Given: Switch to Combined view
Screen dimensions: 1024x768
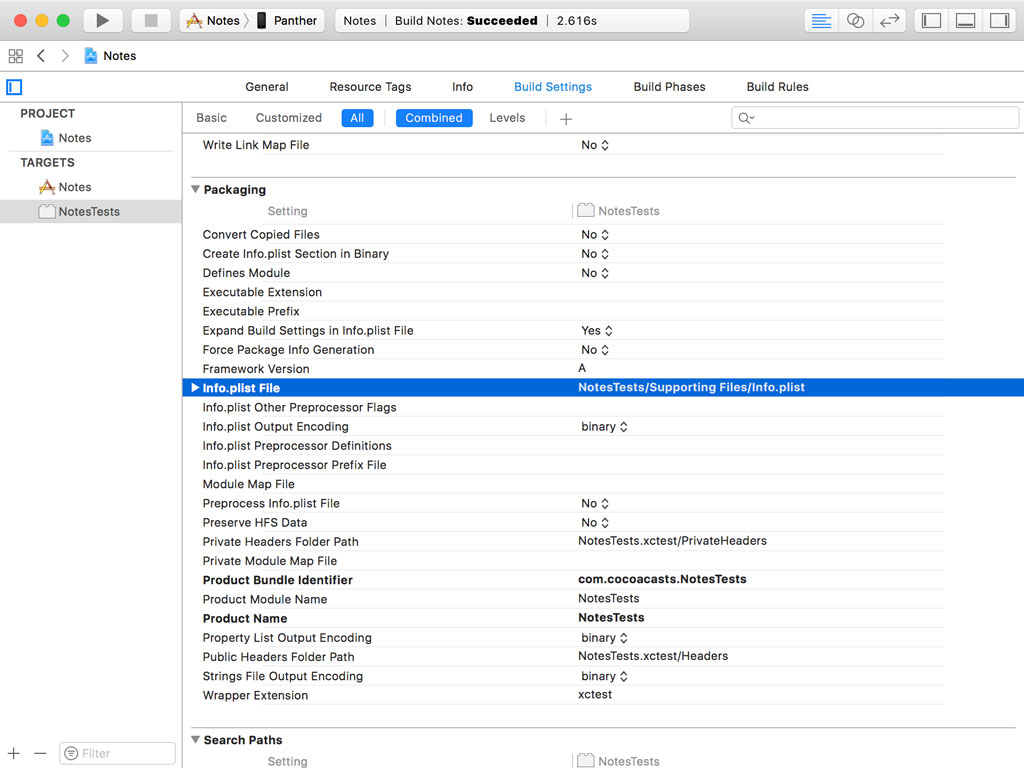Looking at the screenshot, I should (434, 118).
